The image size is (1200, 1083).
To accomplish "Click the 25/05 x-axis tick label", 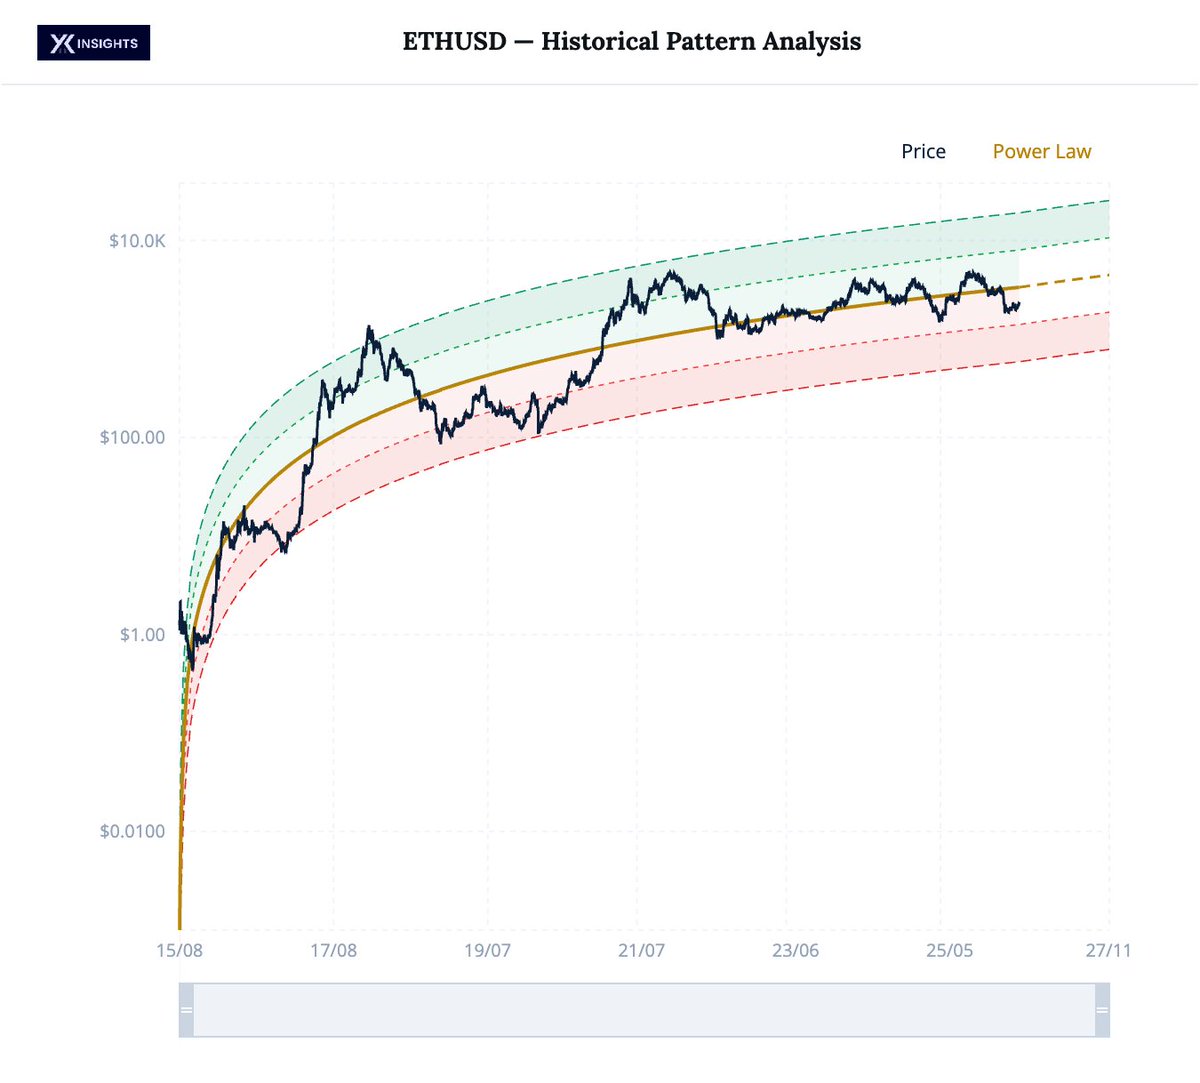I will 949,950.
